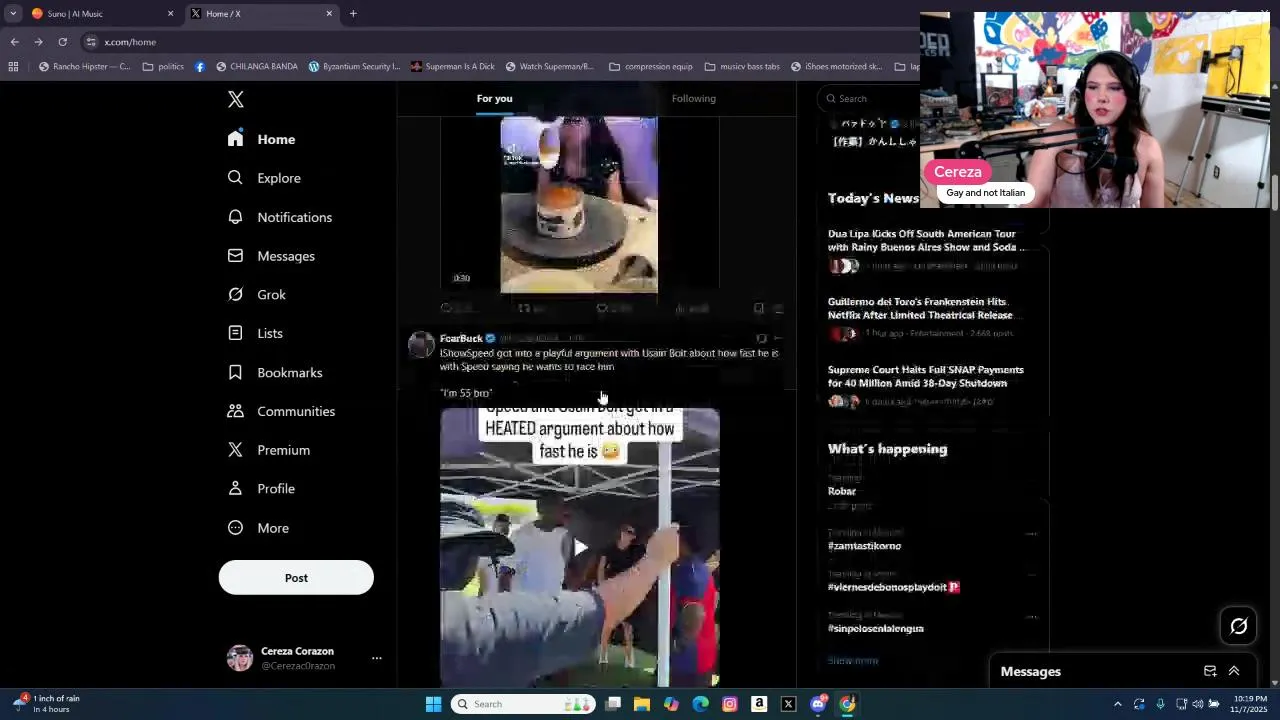Open the #zamtastikorno trend
This screenshot has width=1280, height=720.
[864, 546]
